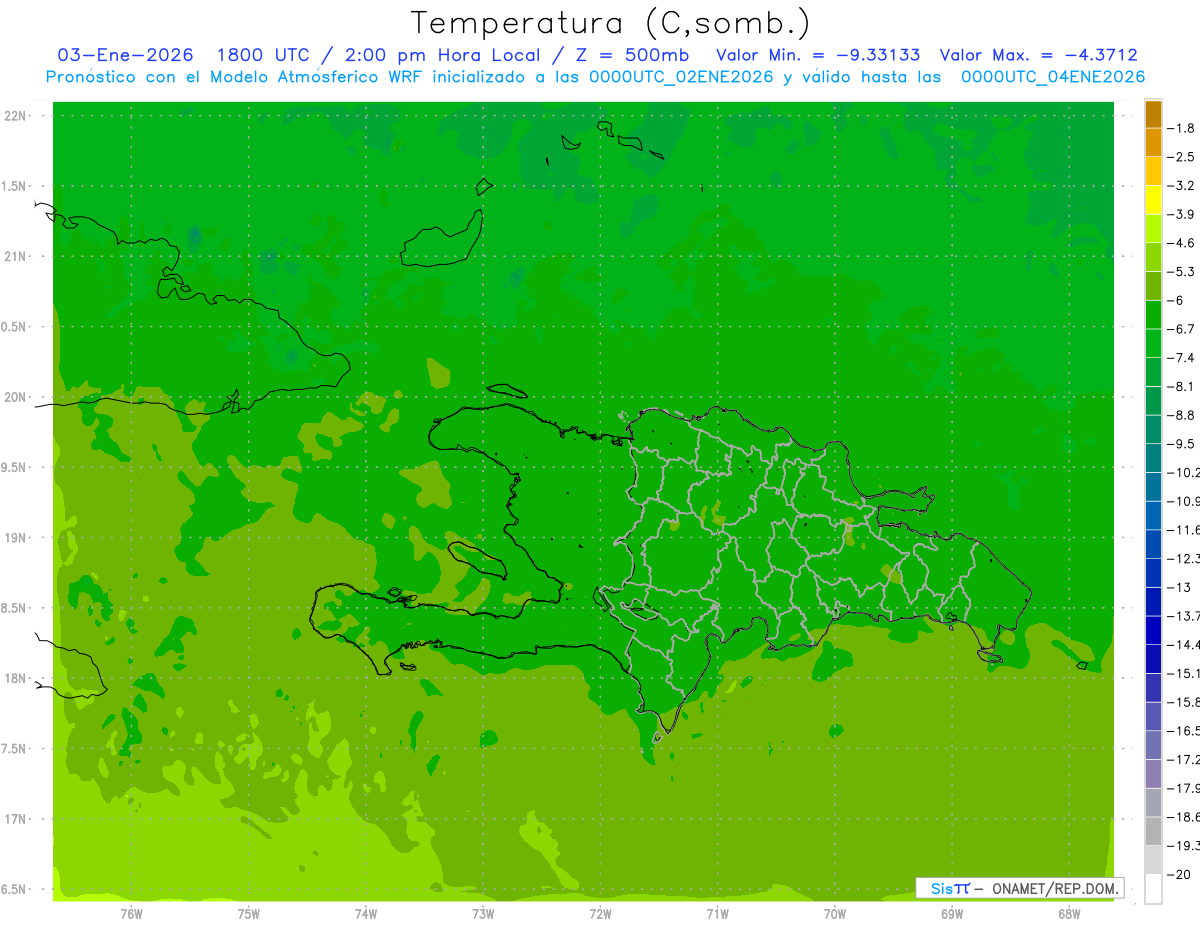1200x927 pixels.
Task: Click the title "Temperatura (C,somb.)"
Action: (x=611, y=23)
